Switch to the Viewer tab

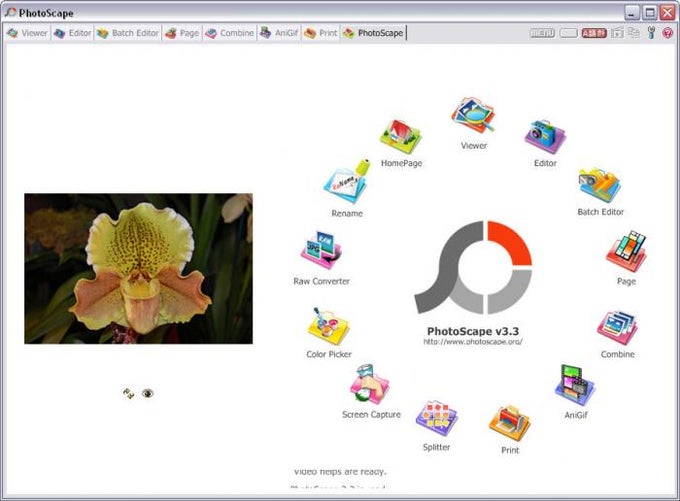coord(27,33)
